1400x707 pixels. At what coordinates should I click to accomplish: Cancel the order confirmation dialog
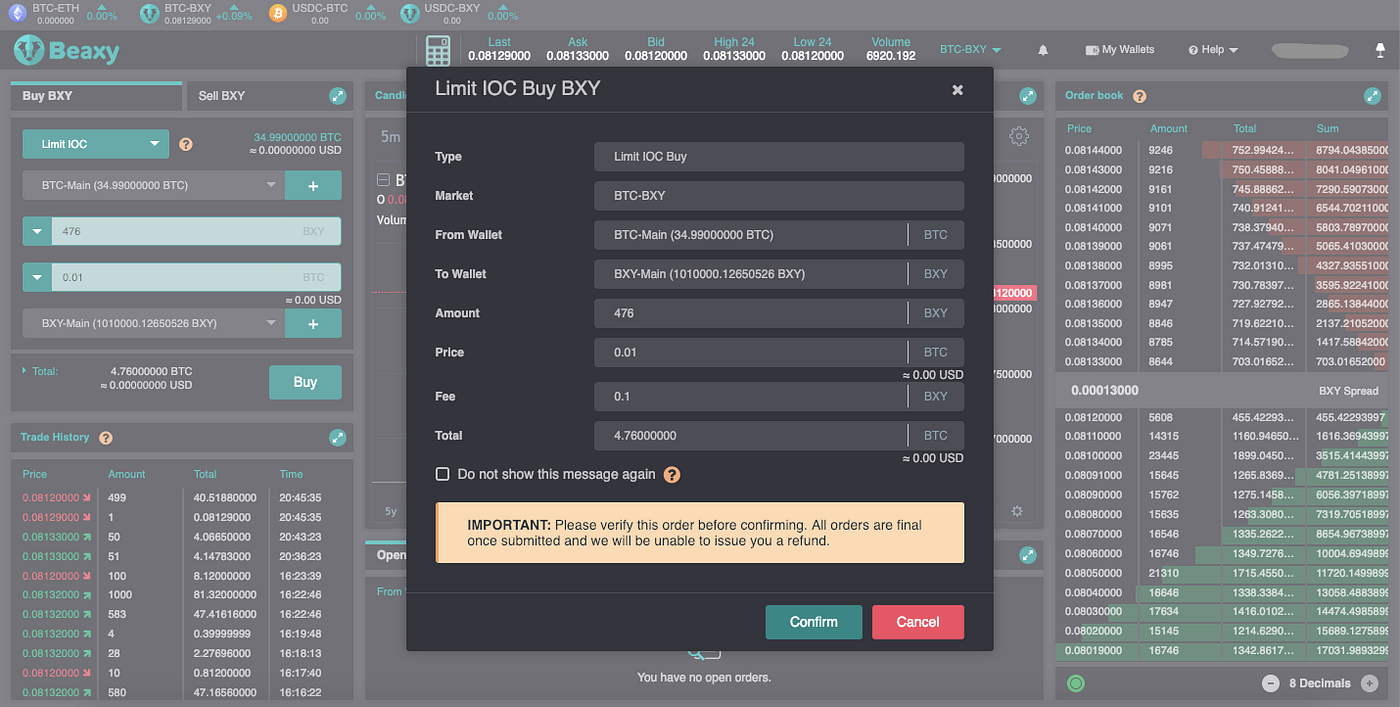(918, 622)
